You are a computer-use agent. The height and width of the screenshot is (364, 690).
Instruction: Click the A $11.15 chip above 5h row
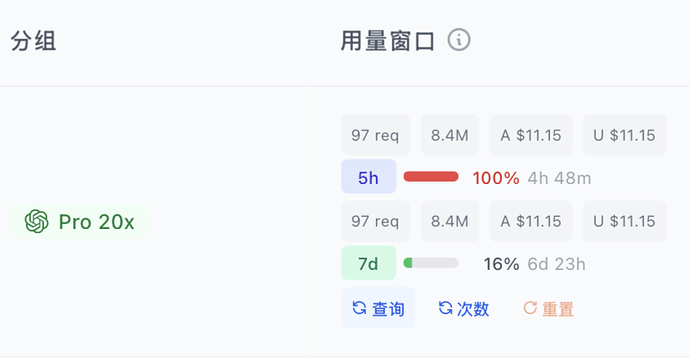(x=531, y=135)
